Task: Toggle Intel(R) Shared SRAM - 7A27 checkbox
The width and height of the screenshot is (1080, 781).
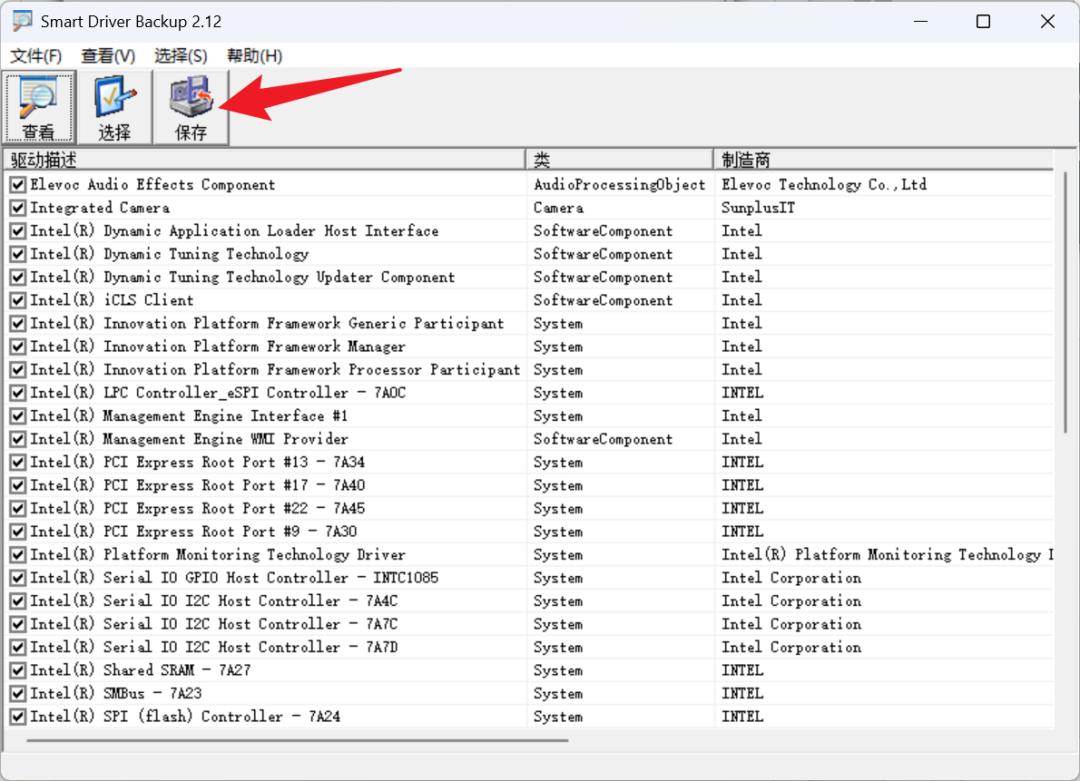Action: pos(19,670)
